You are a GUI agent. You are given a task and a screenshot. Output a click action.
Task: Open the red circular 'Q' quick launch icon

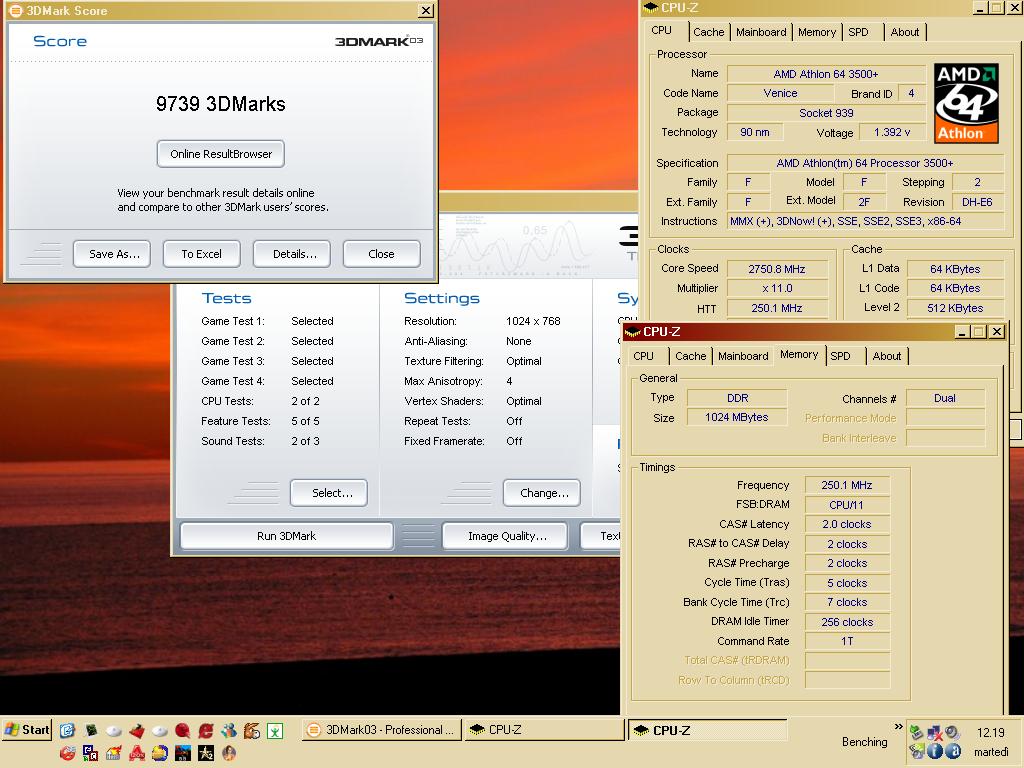(x=182, y=731)
